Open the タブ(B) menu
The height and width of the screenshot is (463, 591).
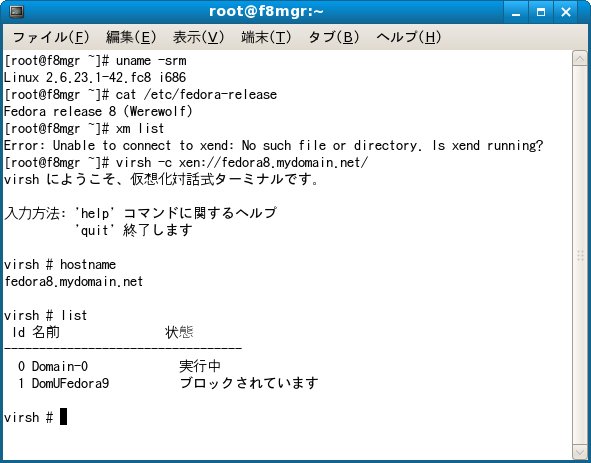334,37
